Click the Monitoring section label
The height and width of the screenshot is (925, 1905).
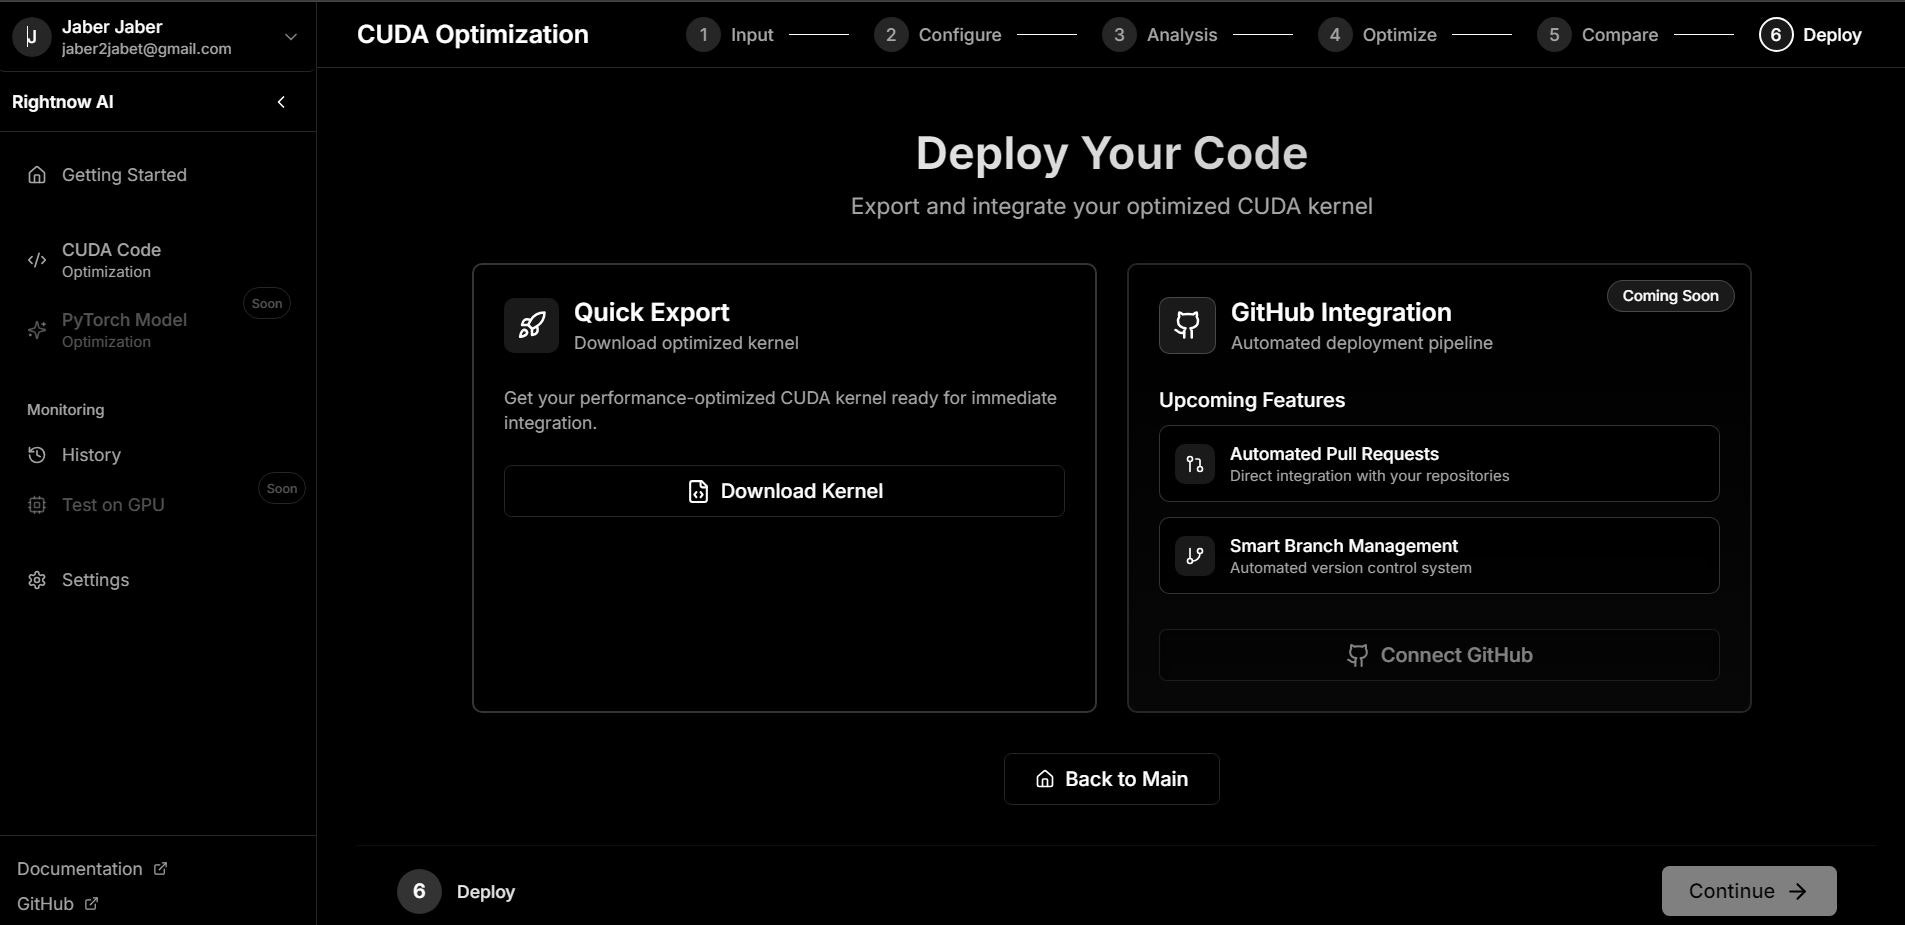click(x=65, y=410)
